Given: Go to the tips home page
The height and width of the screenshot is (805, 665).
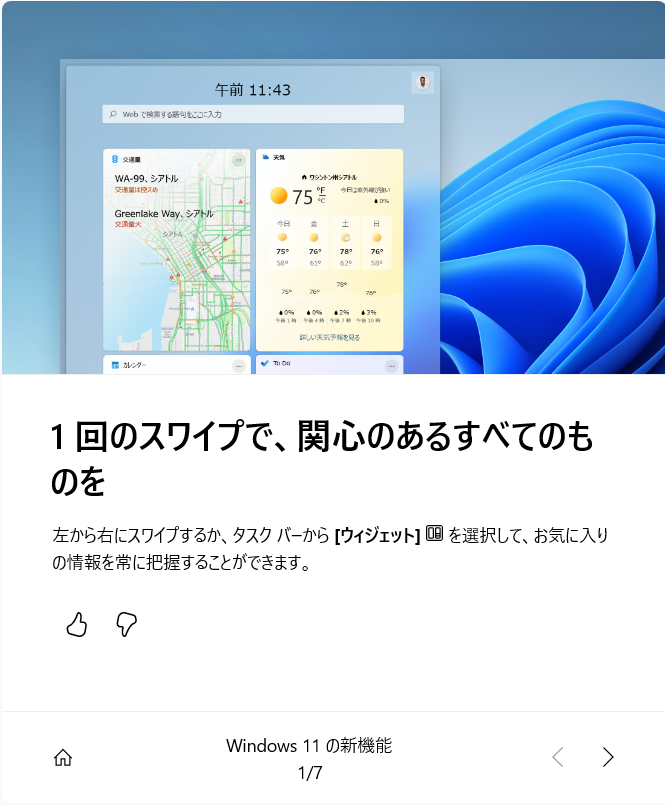Looking at the screenshot, I should [x=63, y=757].
